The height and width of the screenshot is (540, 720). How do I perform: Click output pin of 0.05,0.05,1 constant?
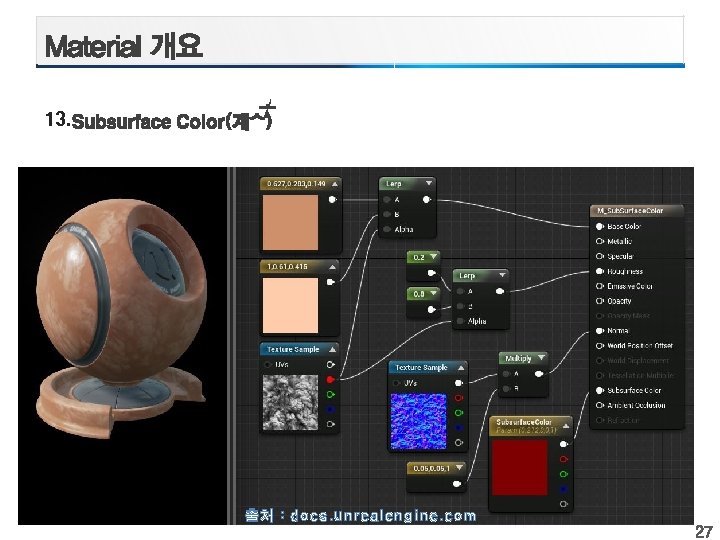[x=457, y=484]
